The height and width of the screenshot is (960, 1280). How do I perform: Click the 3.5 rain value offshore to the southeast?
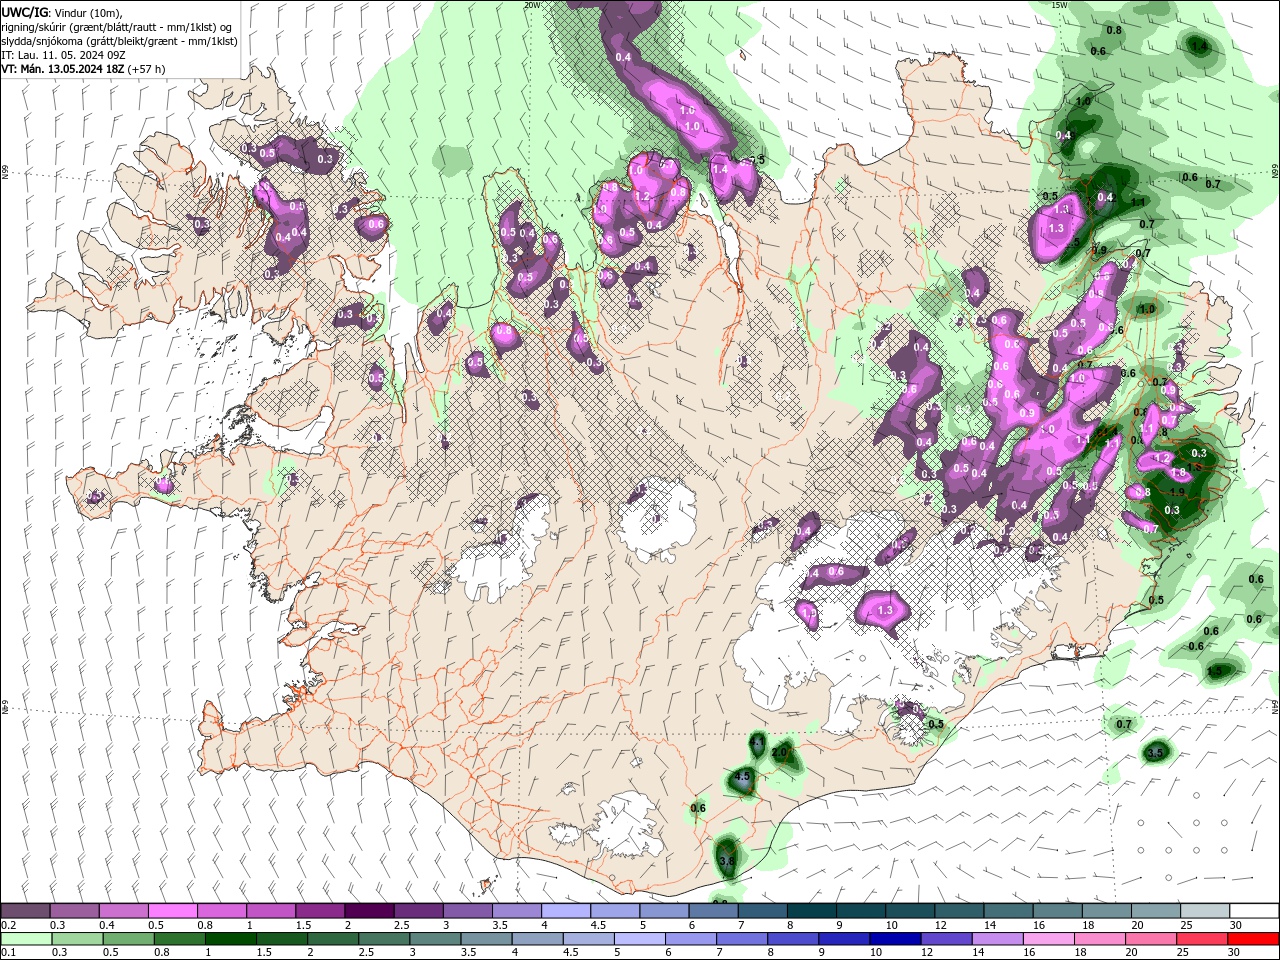pyautogui.click(x=1156, y=752)
